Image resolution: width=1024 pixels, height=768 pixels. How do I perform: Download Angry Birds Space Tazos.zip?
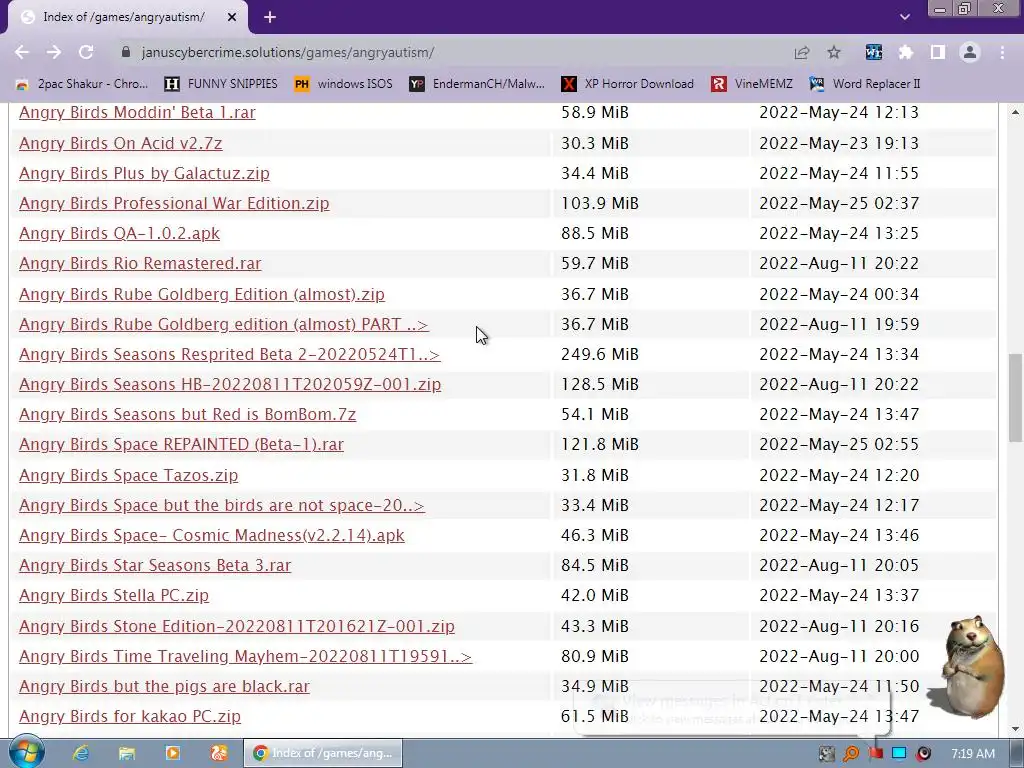pos(129,475)
